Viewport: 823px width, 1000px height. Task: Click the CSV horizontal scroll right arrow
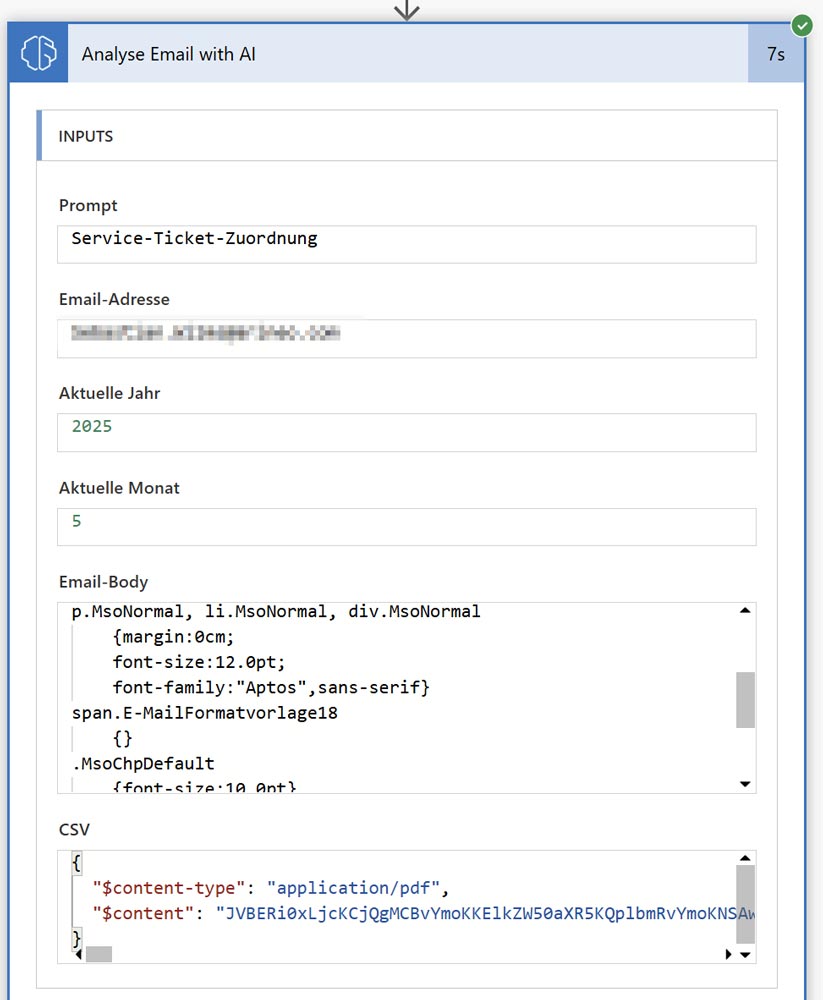[728, 955]
